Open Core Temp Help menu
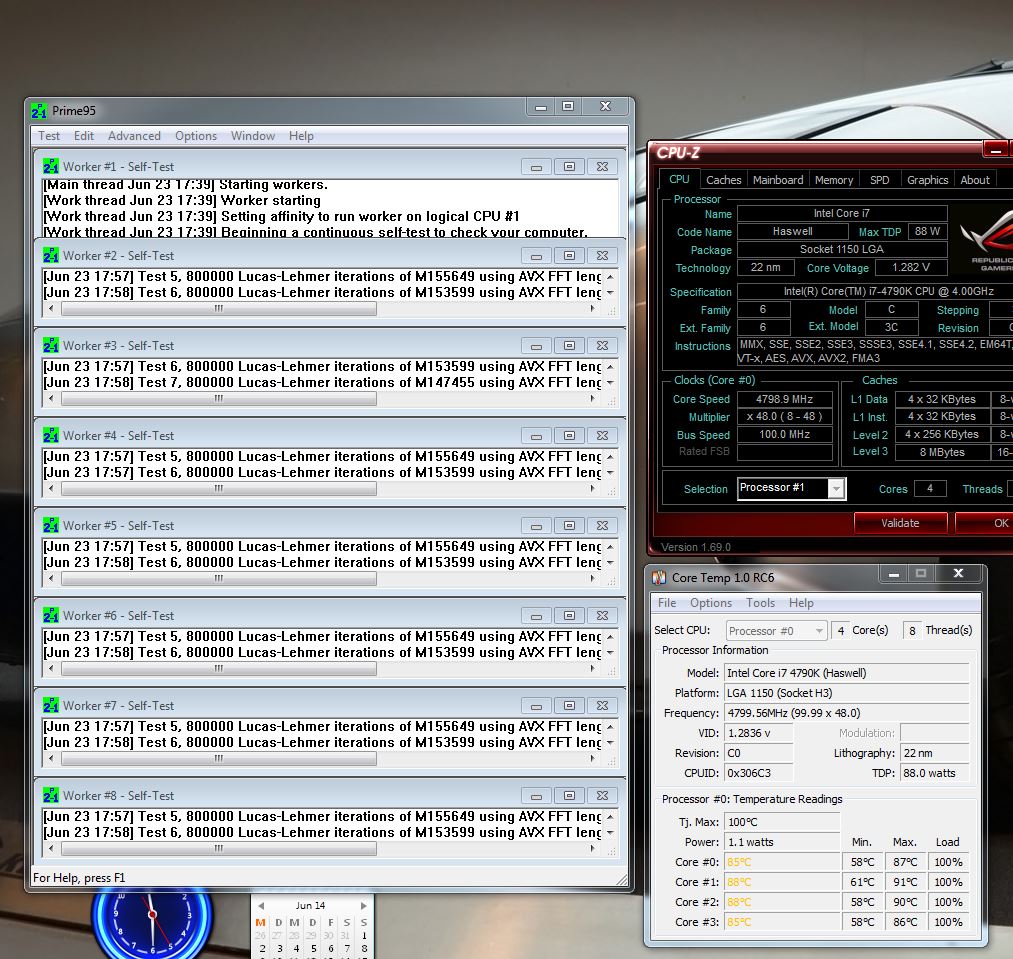The width and height of the screenshot is (1013, 959). [801, 603]
